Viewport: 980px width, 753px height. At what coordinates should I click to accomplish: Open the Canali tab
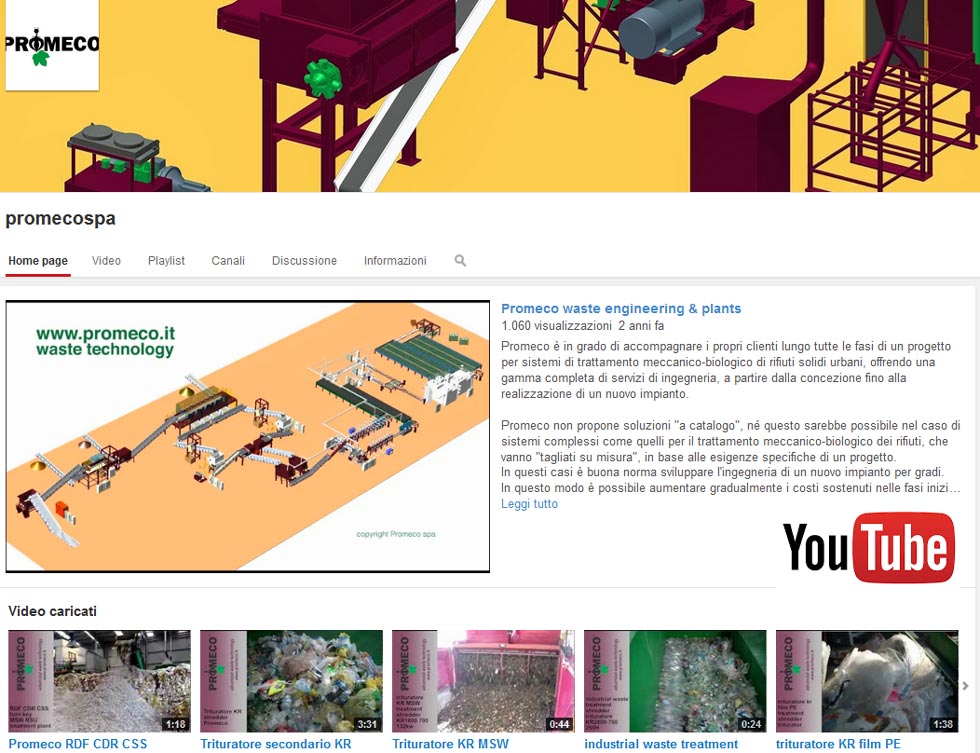coord(228,260)
